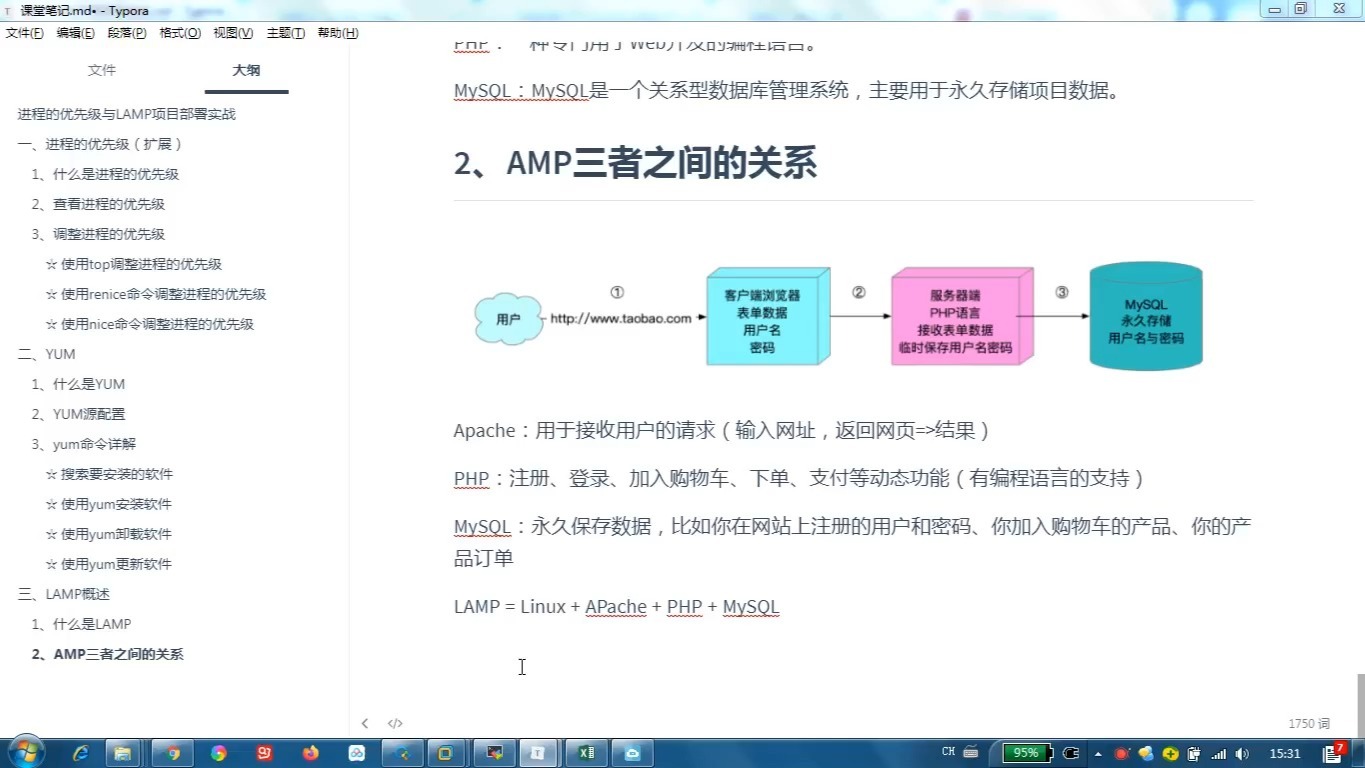
Task: Open the red Youdao note icon
Action: tap(264, 753)
